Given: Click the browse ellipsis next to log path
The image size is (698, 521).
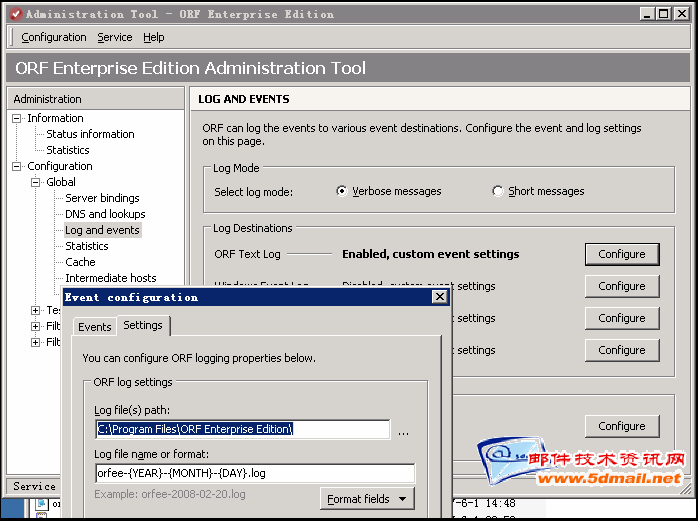Looking at the screenshot, I should pyautogui.click(x=403, y=431).
